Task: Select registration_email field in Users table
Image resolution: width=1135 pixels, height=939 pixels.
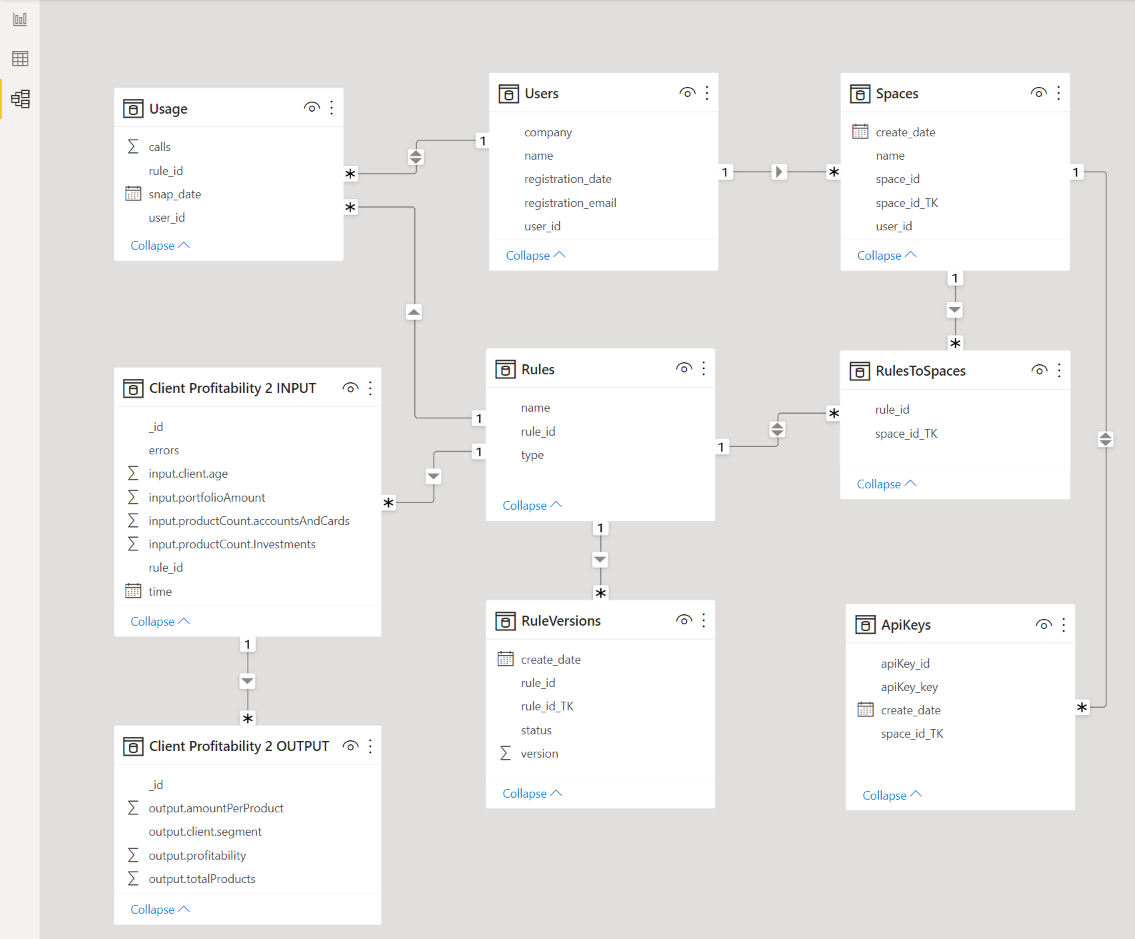Action: click(x=570, y=203)
